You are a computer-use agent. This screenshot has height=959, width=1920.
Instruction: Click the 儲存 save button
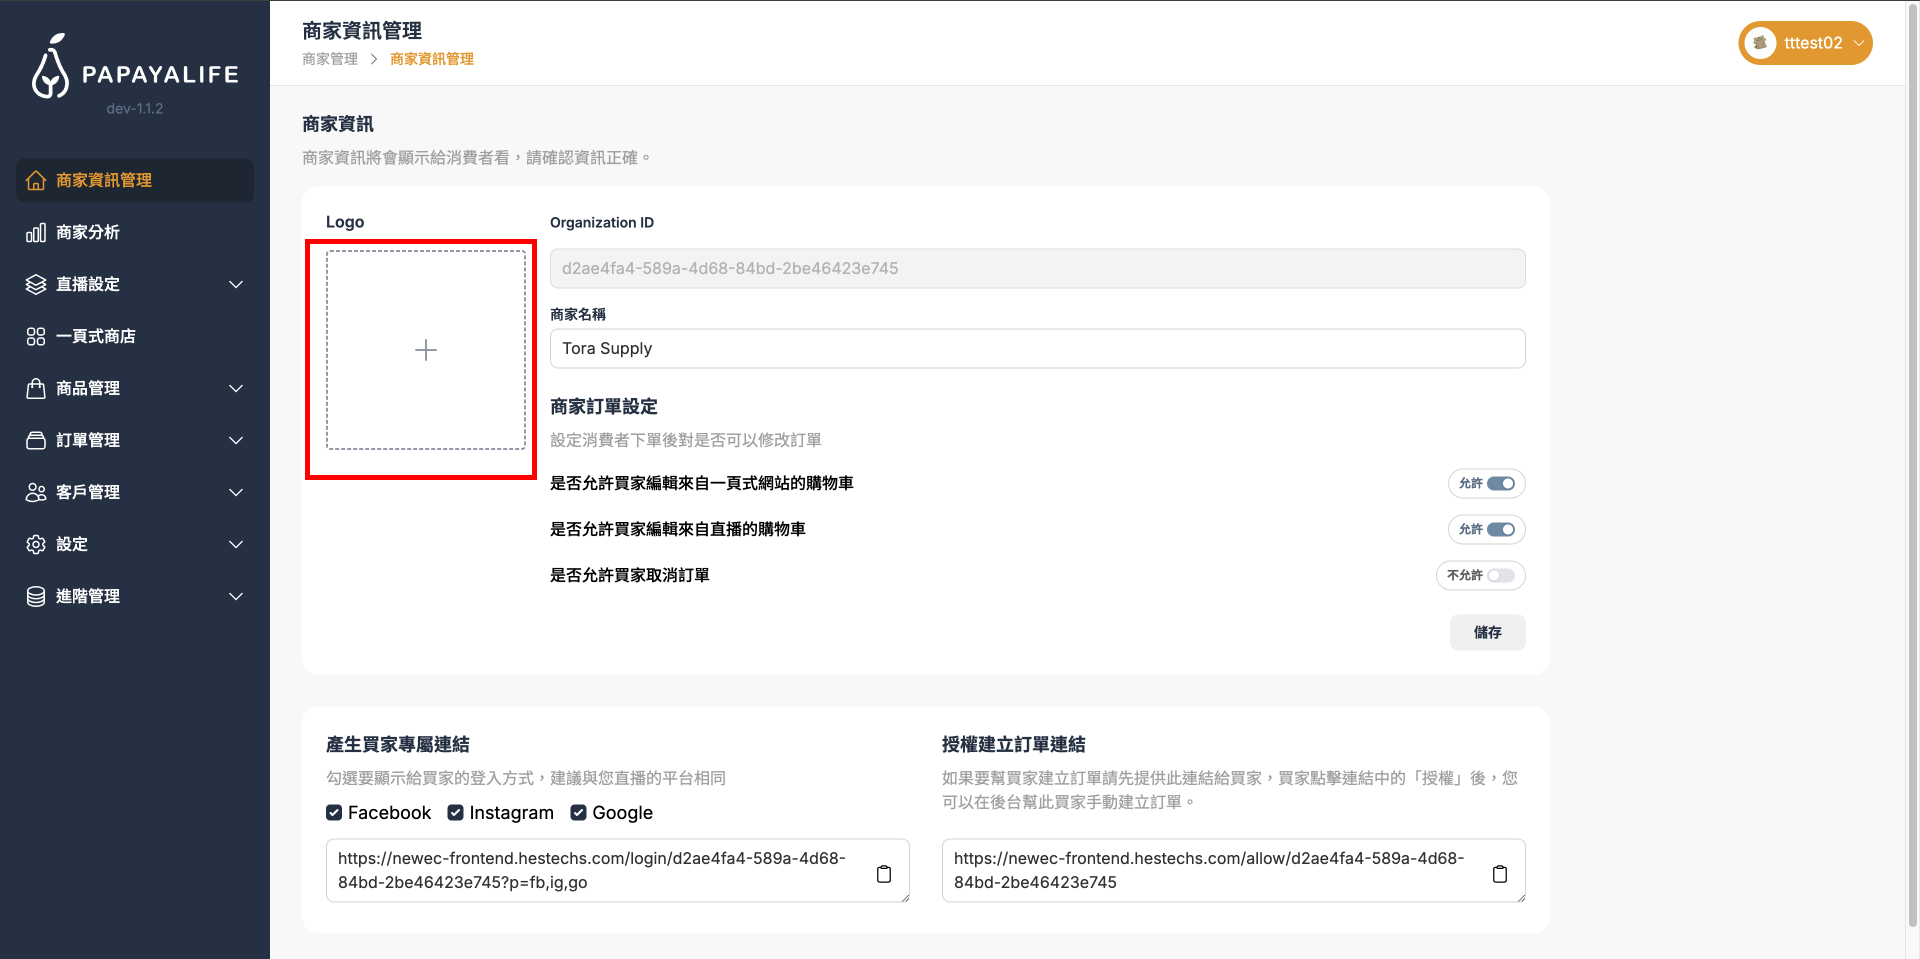pos(1487,633)
